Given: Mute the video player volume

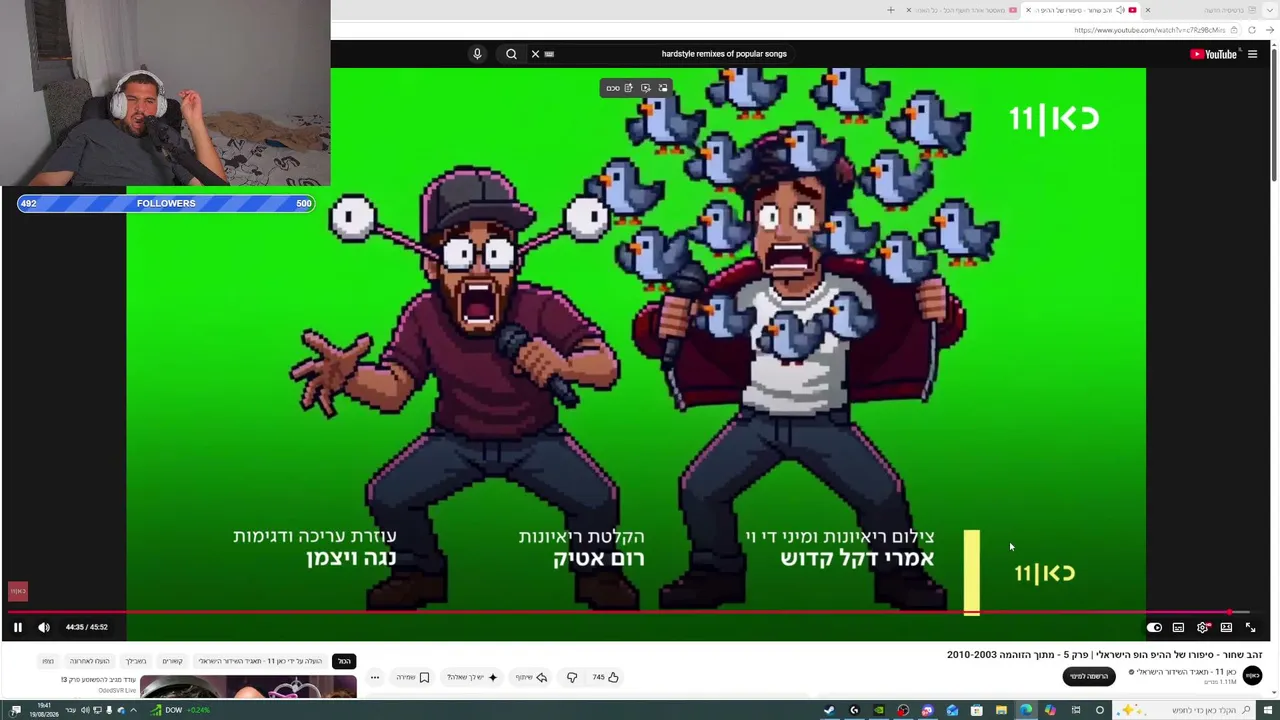Looking at the screenshot, I should (44, 627).
